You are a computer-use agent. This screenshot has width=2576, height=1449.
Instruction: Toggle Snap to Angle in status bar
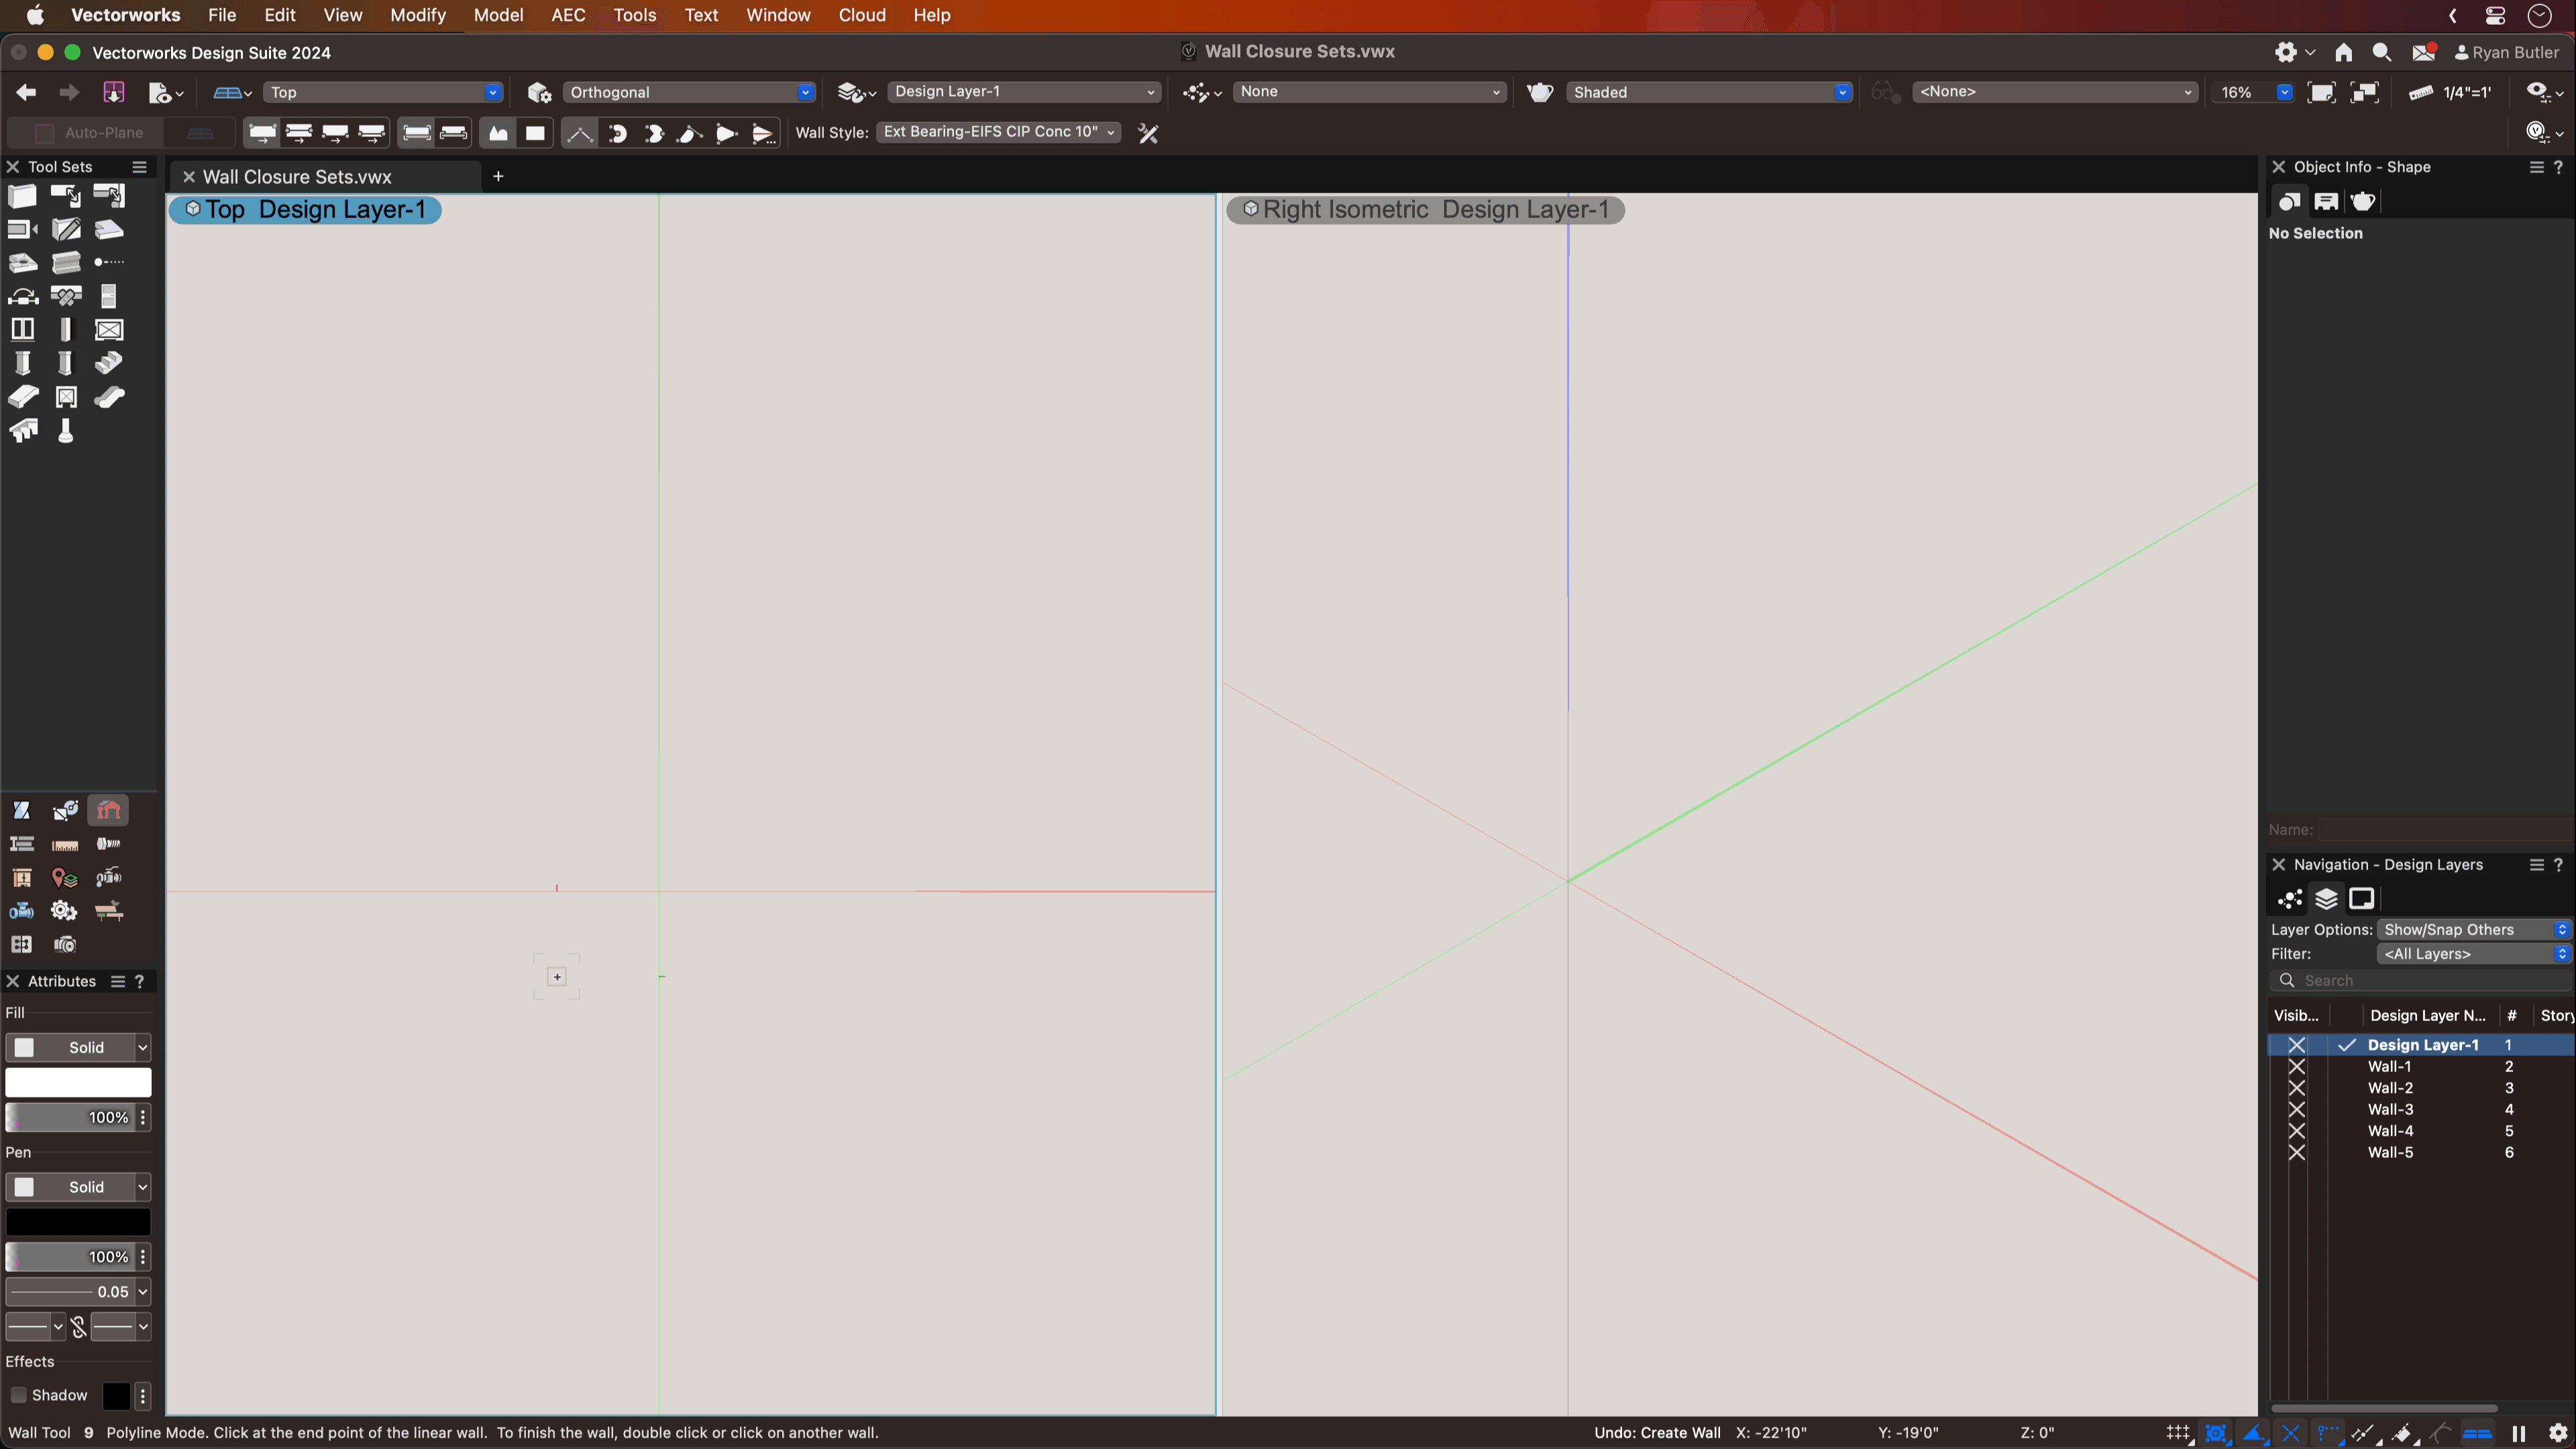point(2254,1433)
